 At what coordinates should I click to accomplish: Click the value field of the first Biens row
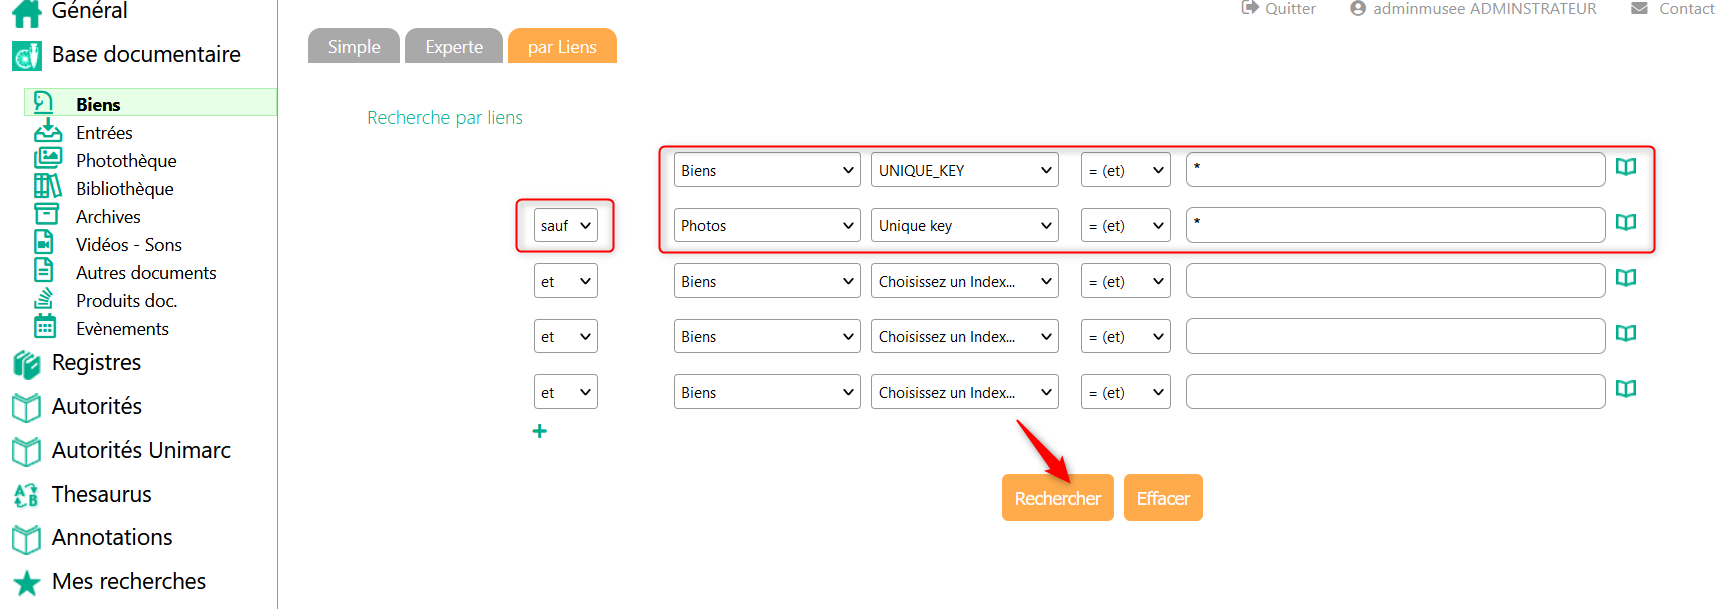(1395, 170)
